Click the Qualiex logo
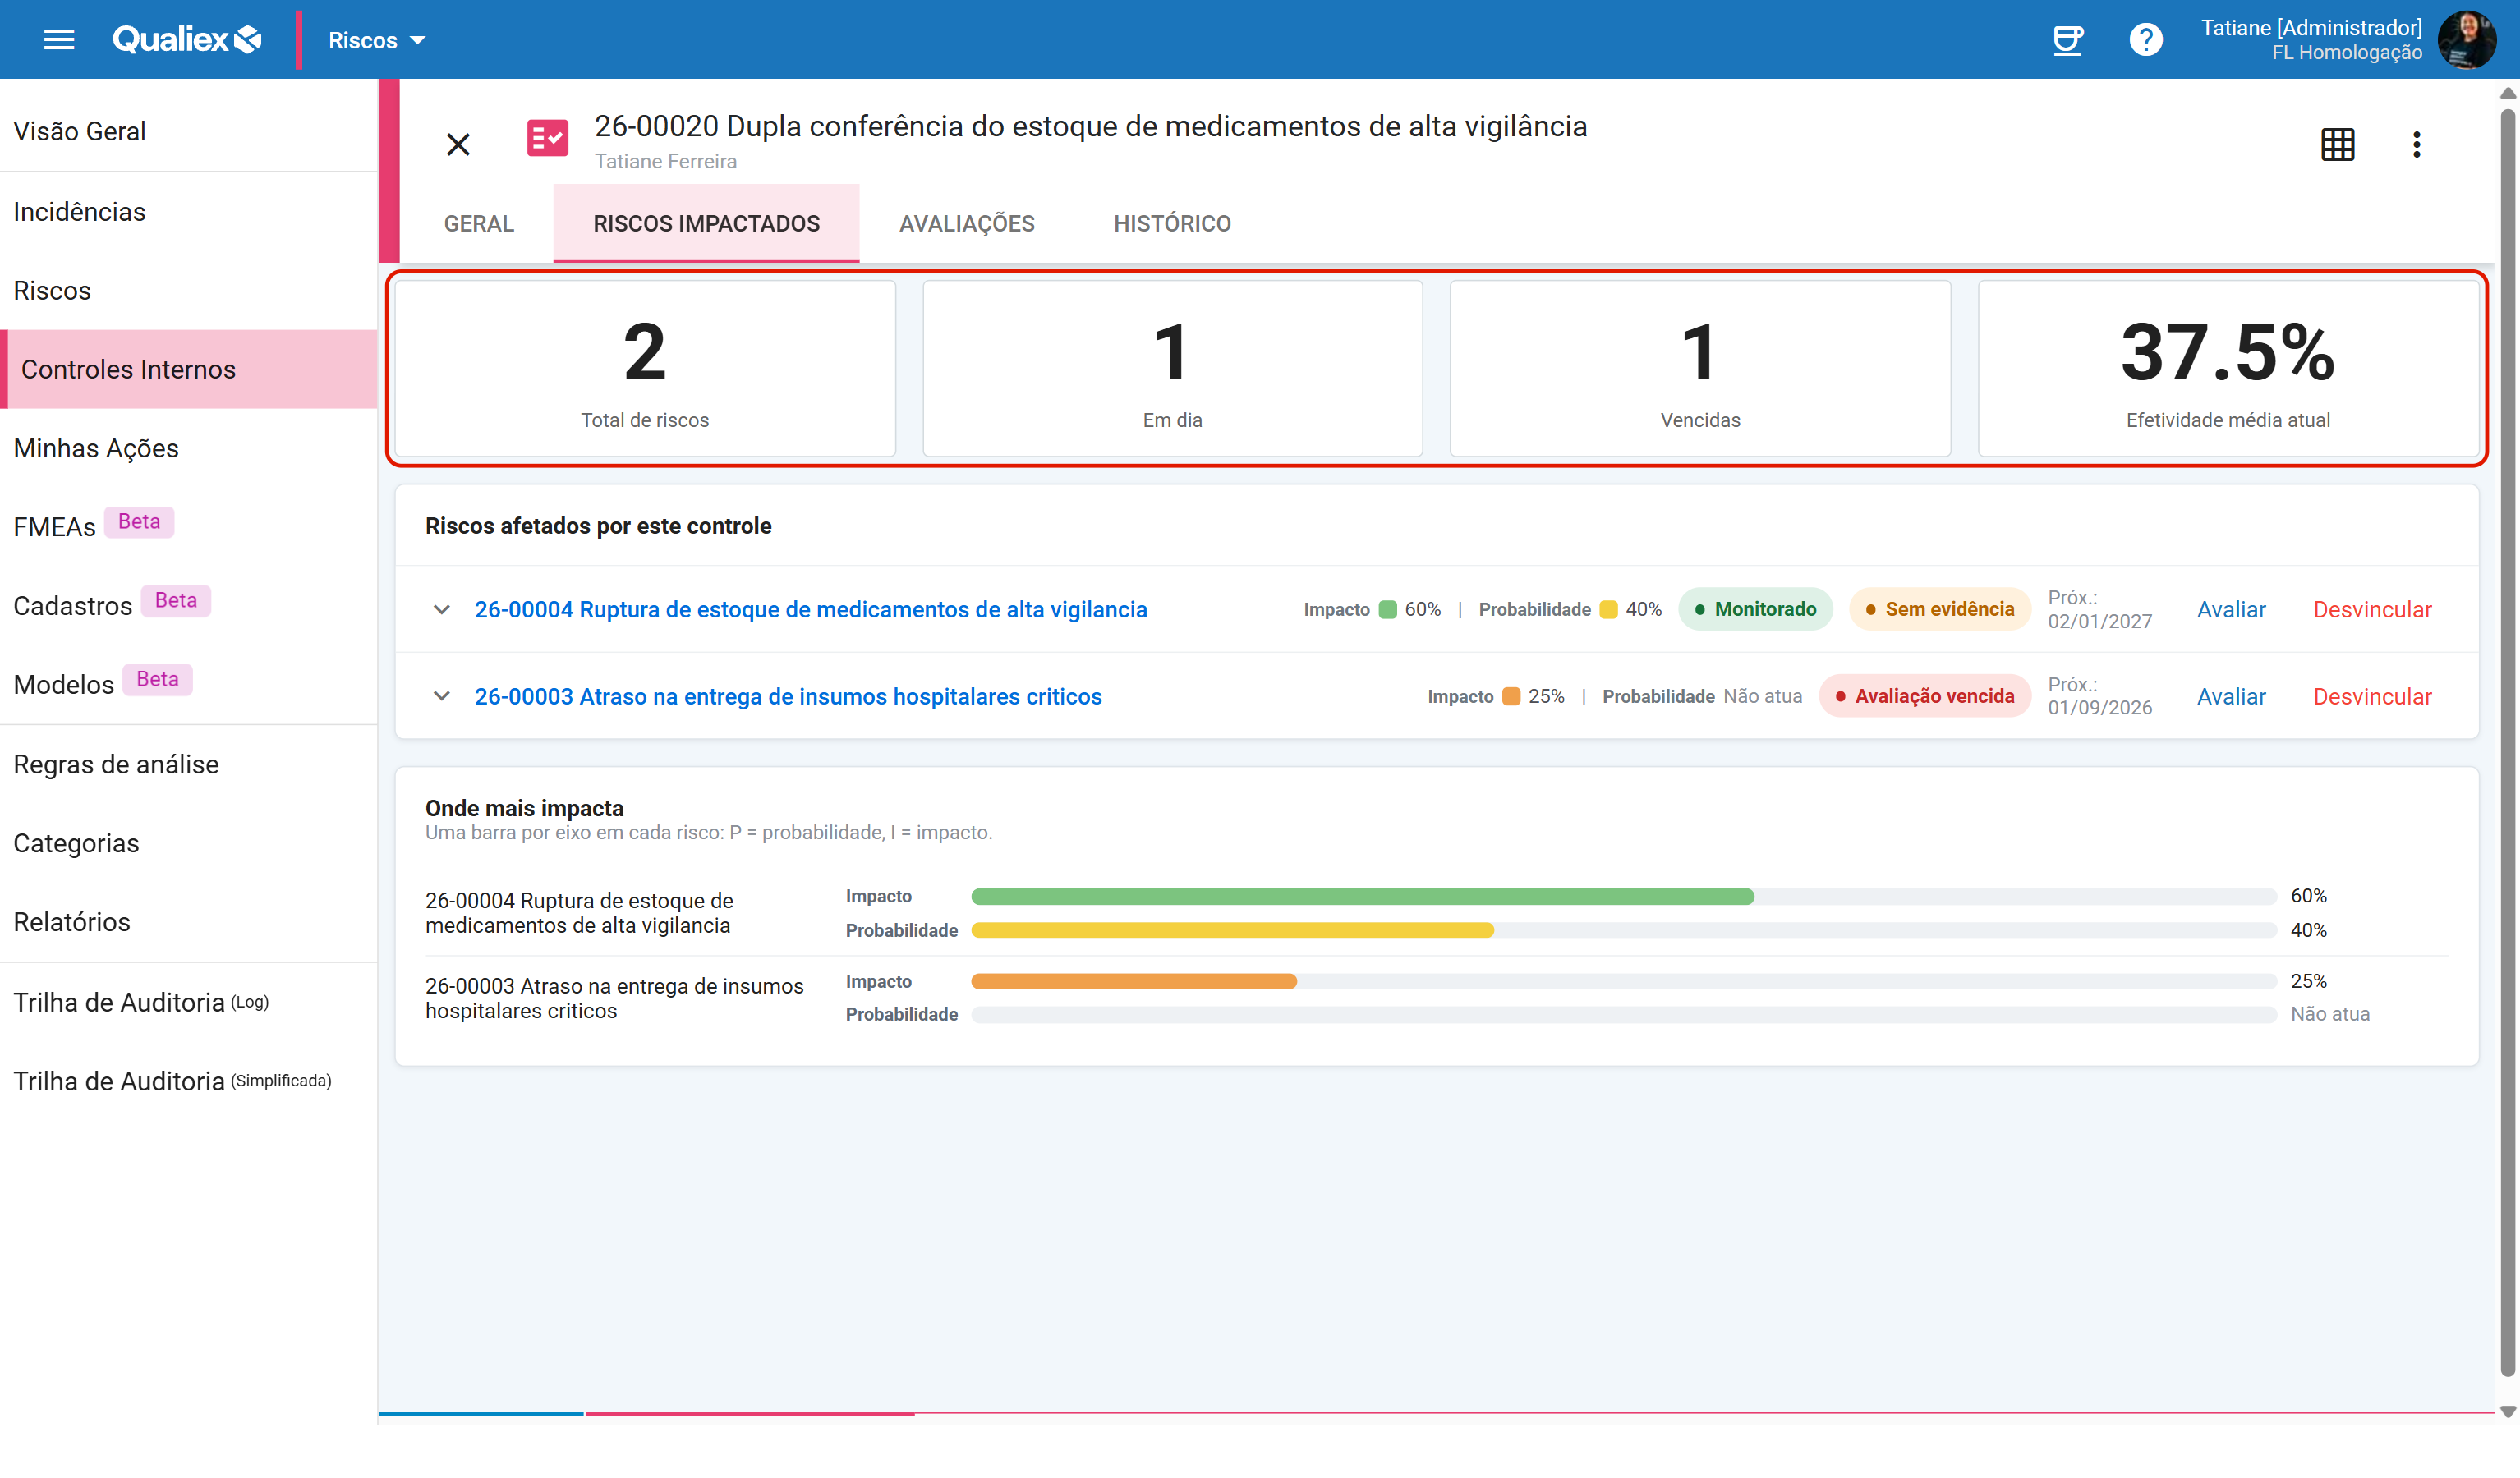Image resolution: width=2520 pixels, height=1478 pixels. tap(187, 40)
